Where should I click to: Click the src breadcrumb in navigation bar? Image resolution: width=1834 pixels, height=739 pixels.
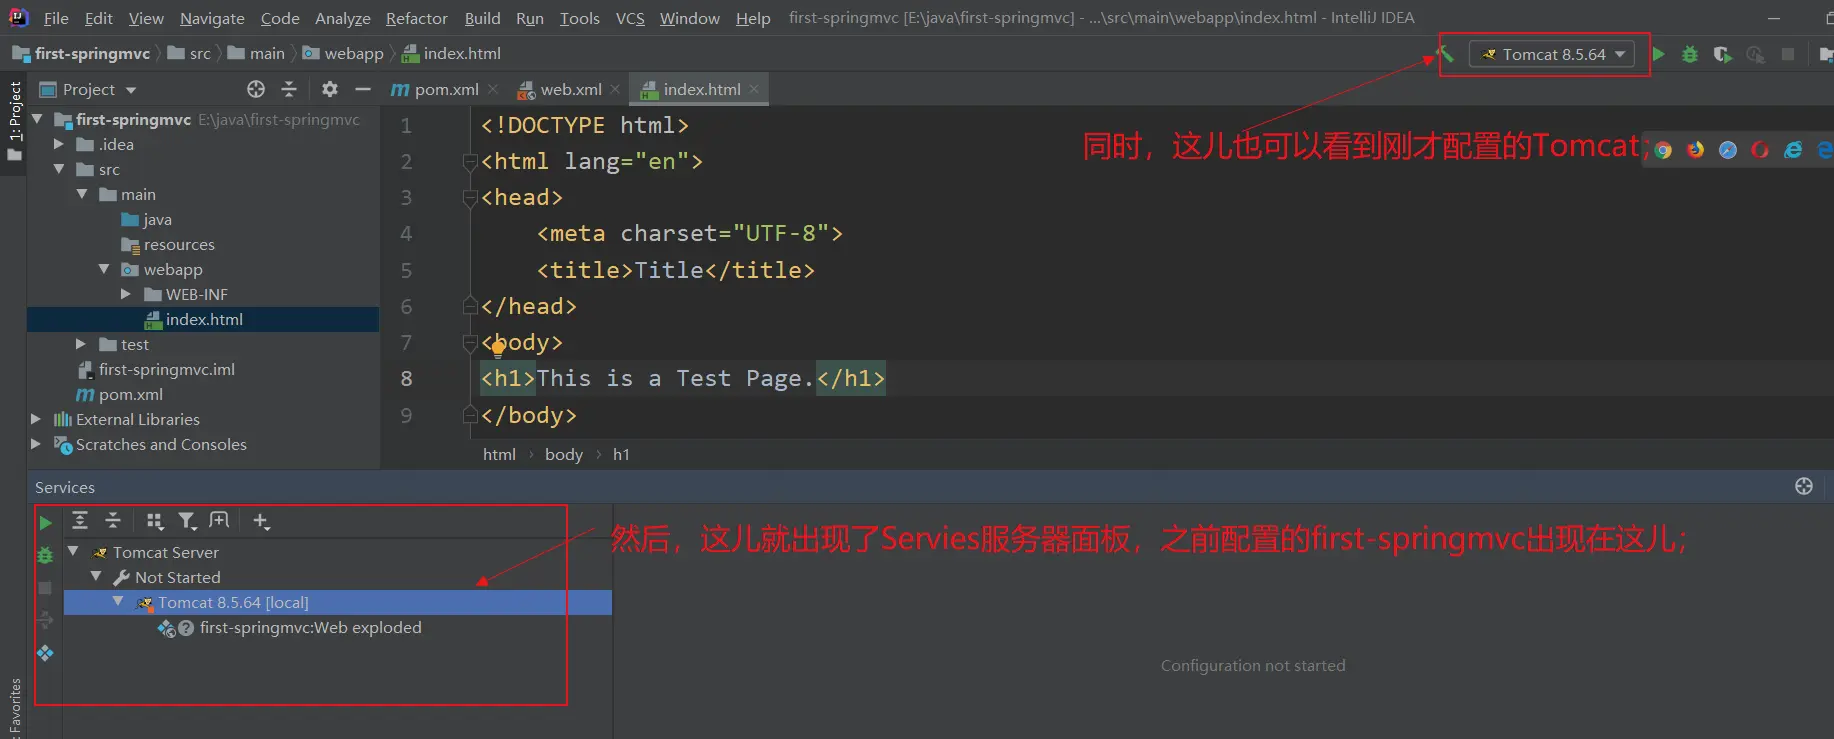(x=200, y=54)
